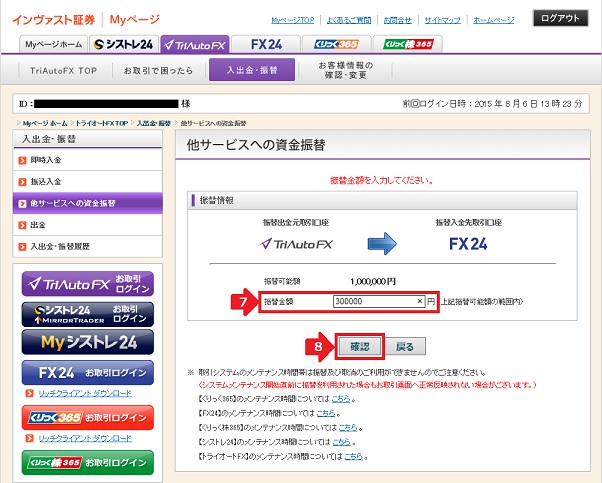This screenshot has height=483, width=602.
Task: Open 入出金・振替履歴 in the sidebar
Action: tap(88, 246)
